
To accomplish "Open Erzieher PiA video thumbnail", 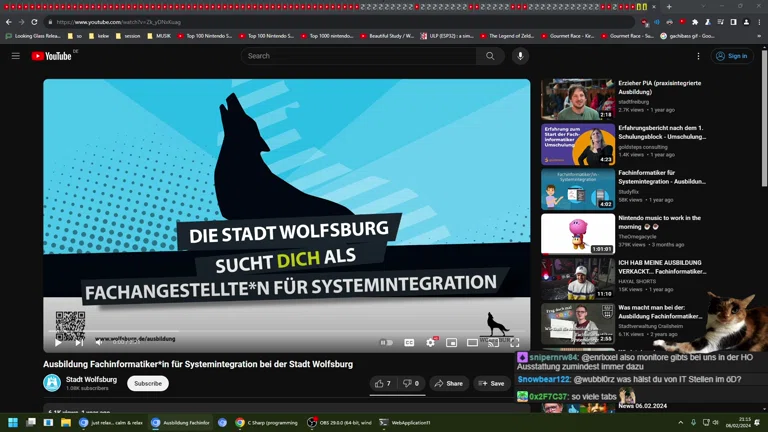I will click(x=578, y=99).
